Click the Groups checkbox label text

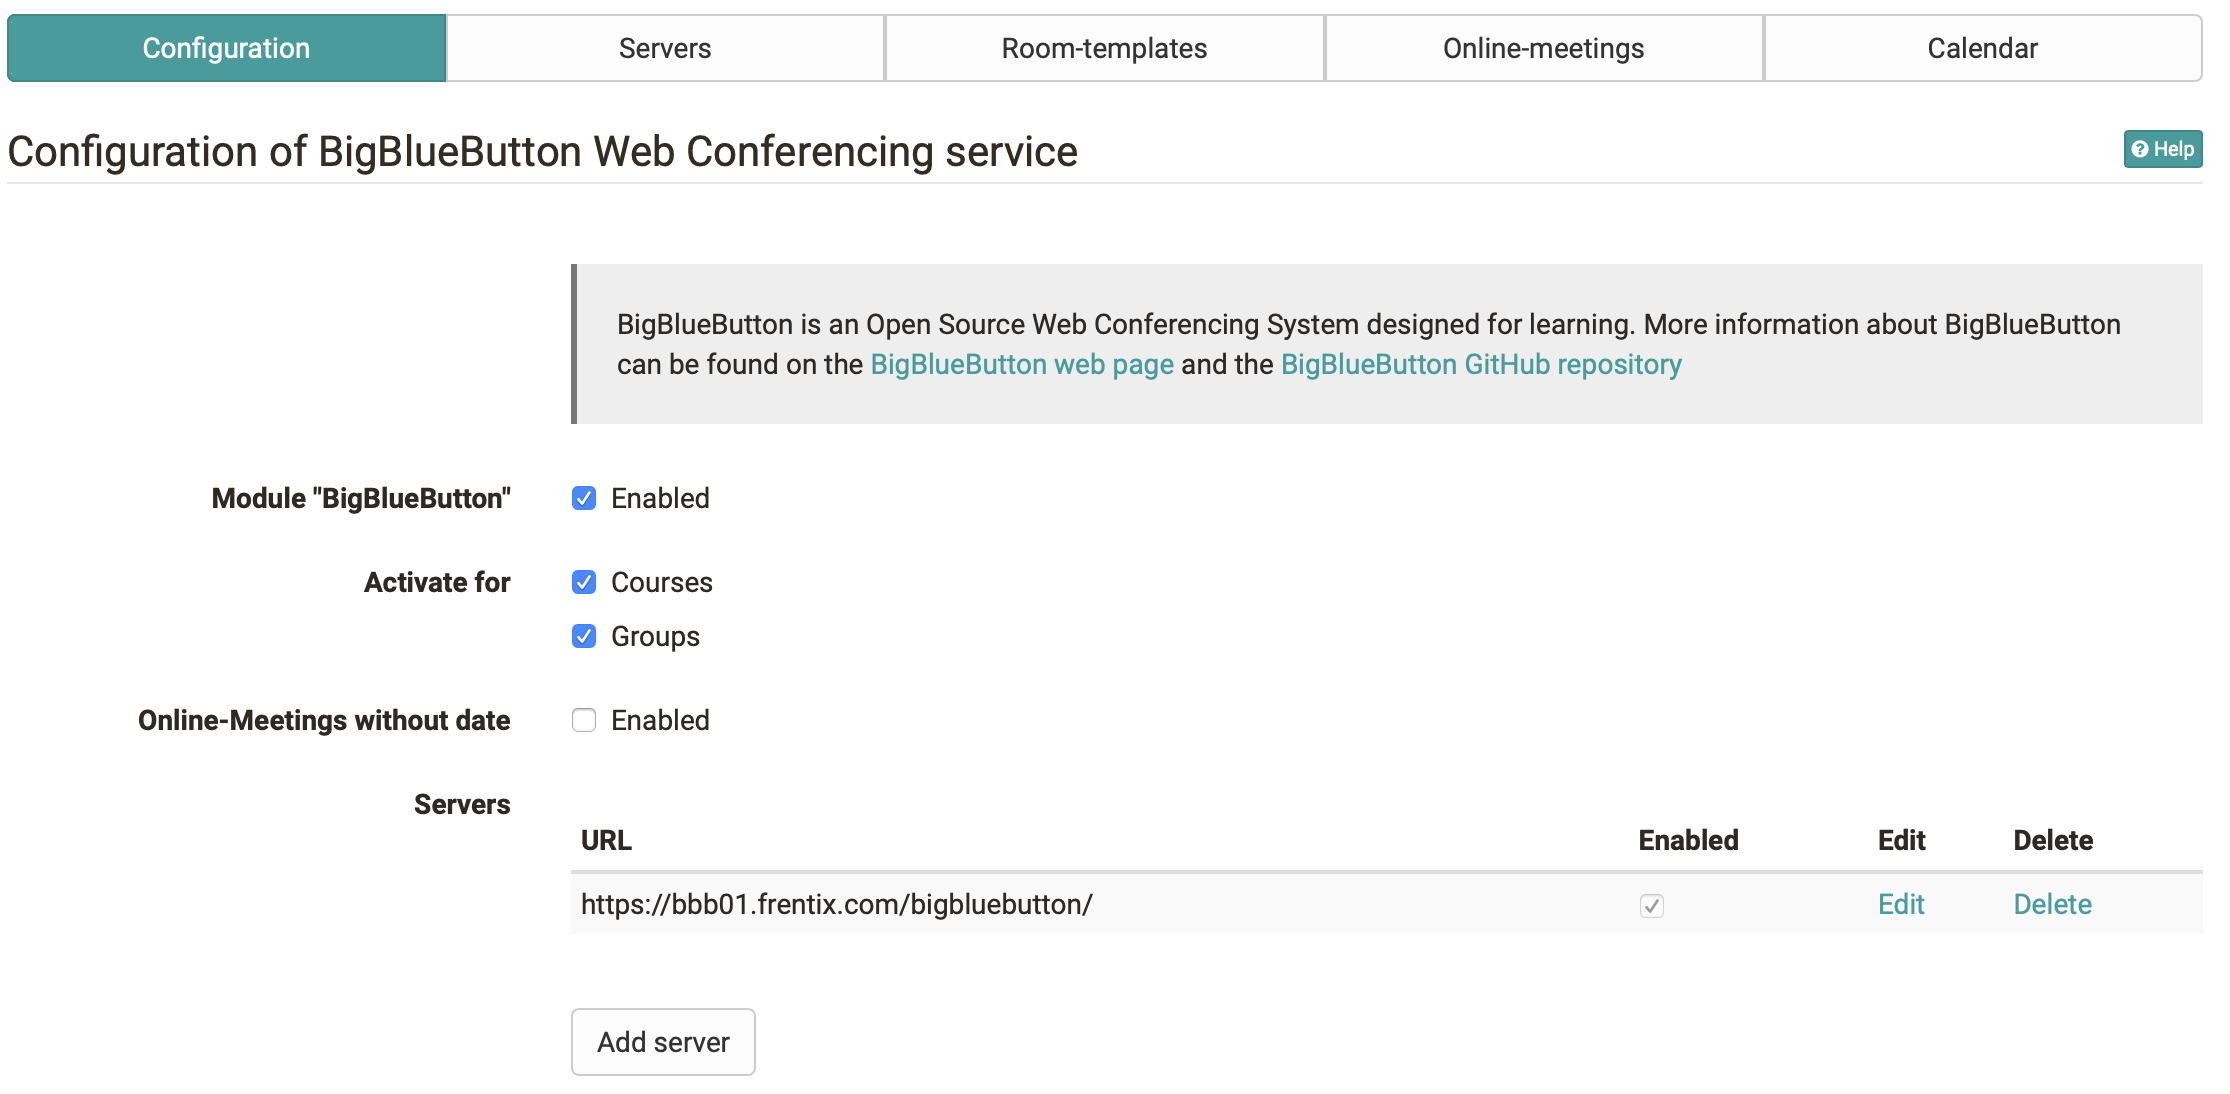(655, 636)
